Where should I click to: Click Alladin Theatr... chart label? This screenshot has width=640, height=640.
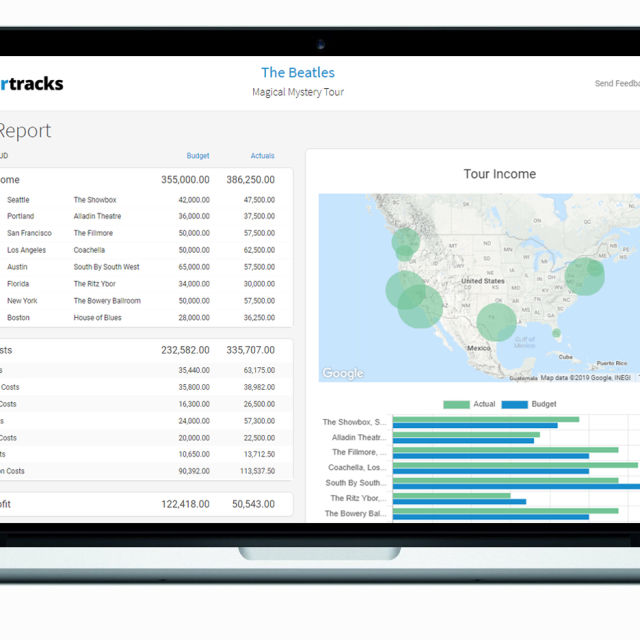coord(359,438)
